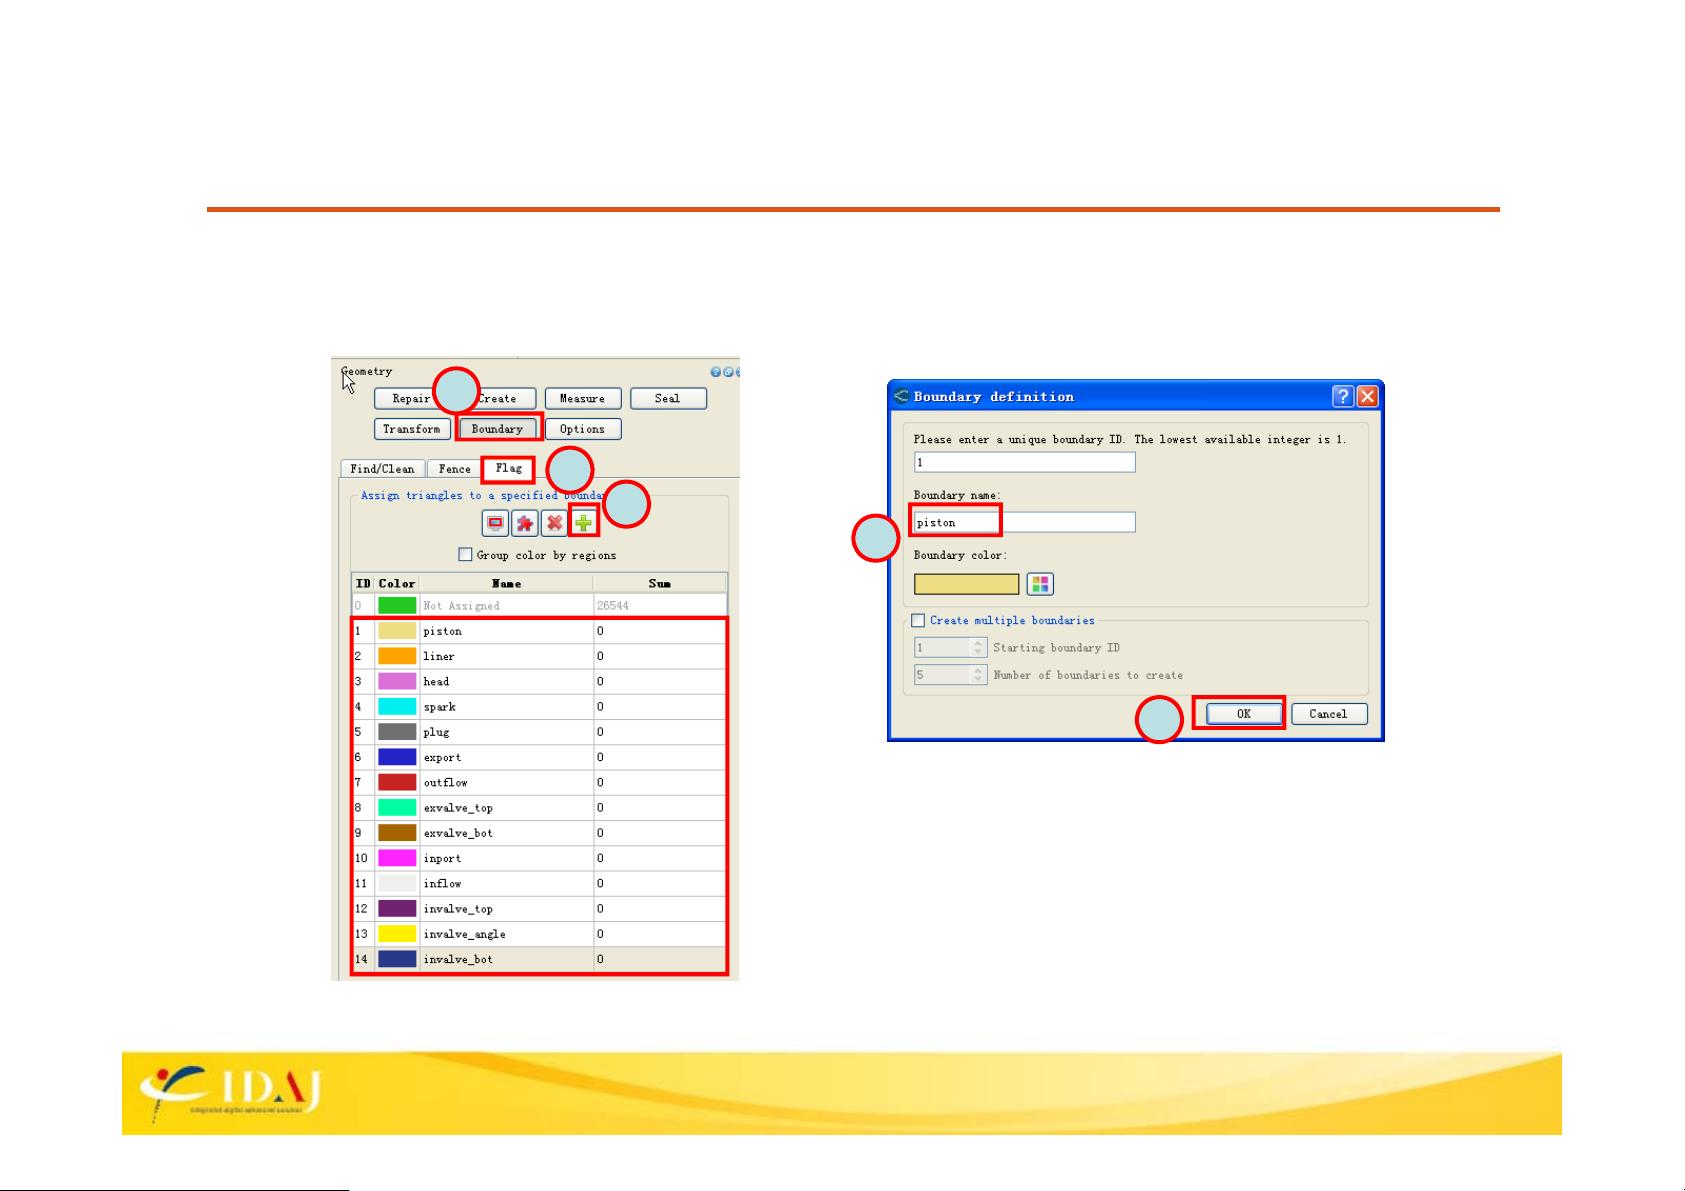Click the green plus add boundary icon
The image size is (1685, 1191).
(x=584, y=523)
